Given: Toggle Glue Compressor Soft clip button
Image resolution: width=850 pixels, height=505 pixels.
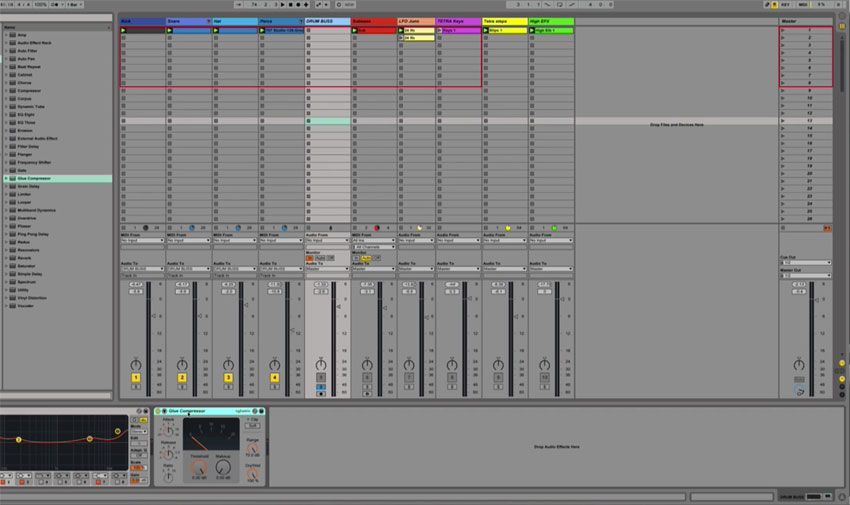Looking at the screenshot, I should coord(252,426).
